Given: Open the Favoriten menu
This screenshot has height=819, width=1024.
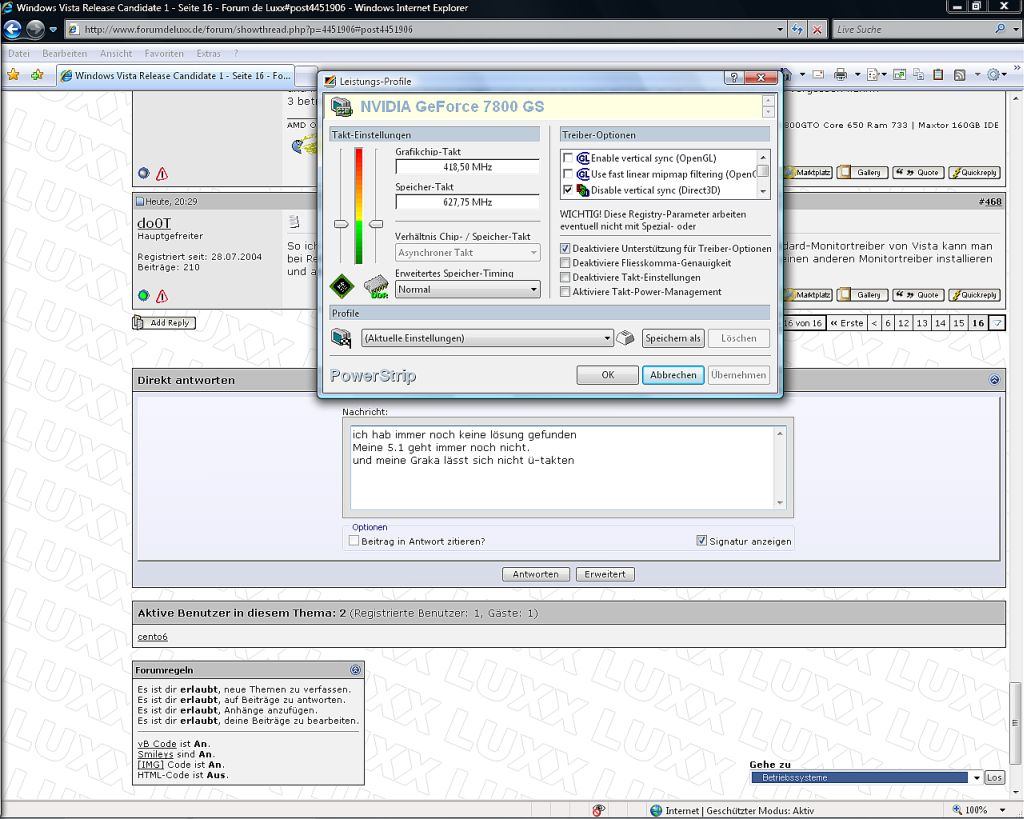Looking at the screenshot, I should tap(164, 54).
